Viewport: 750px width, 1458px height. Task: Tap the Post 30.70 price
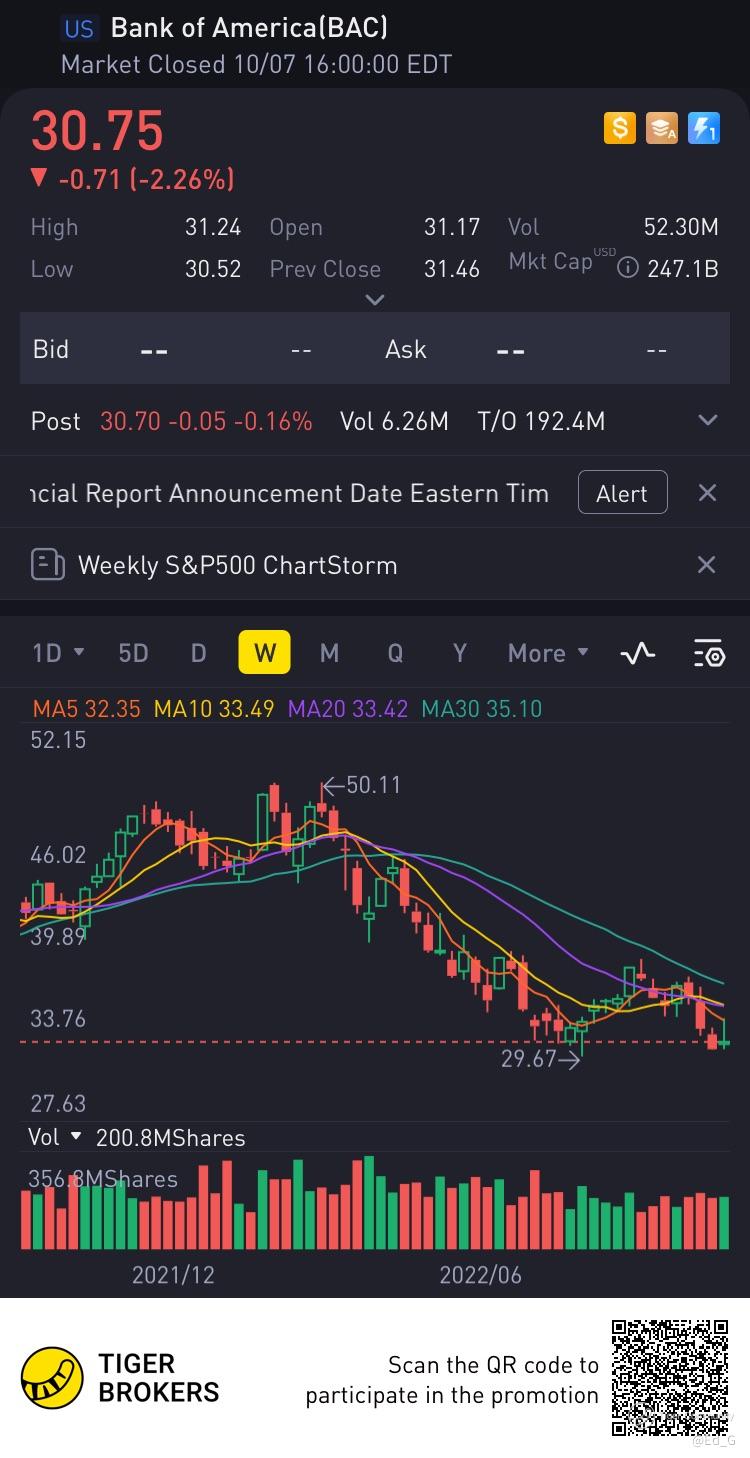coord(130,421)
